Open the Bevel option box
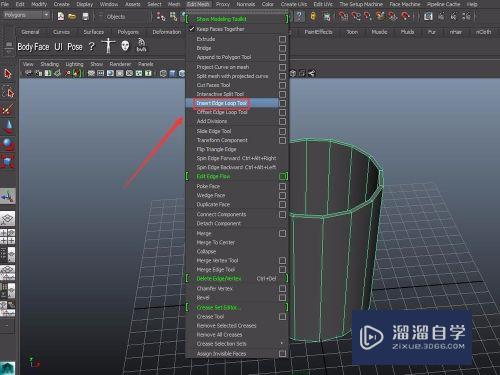Image resolution: width=500 pixels, height=375 pixels. [x=282, y=298]
